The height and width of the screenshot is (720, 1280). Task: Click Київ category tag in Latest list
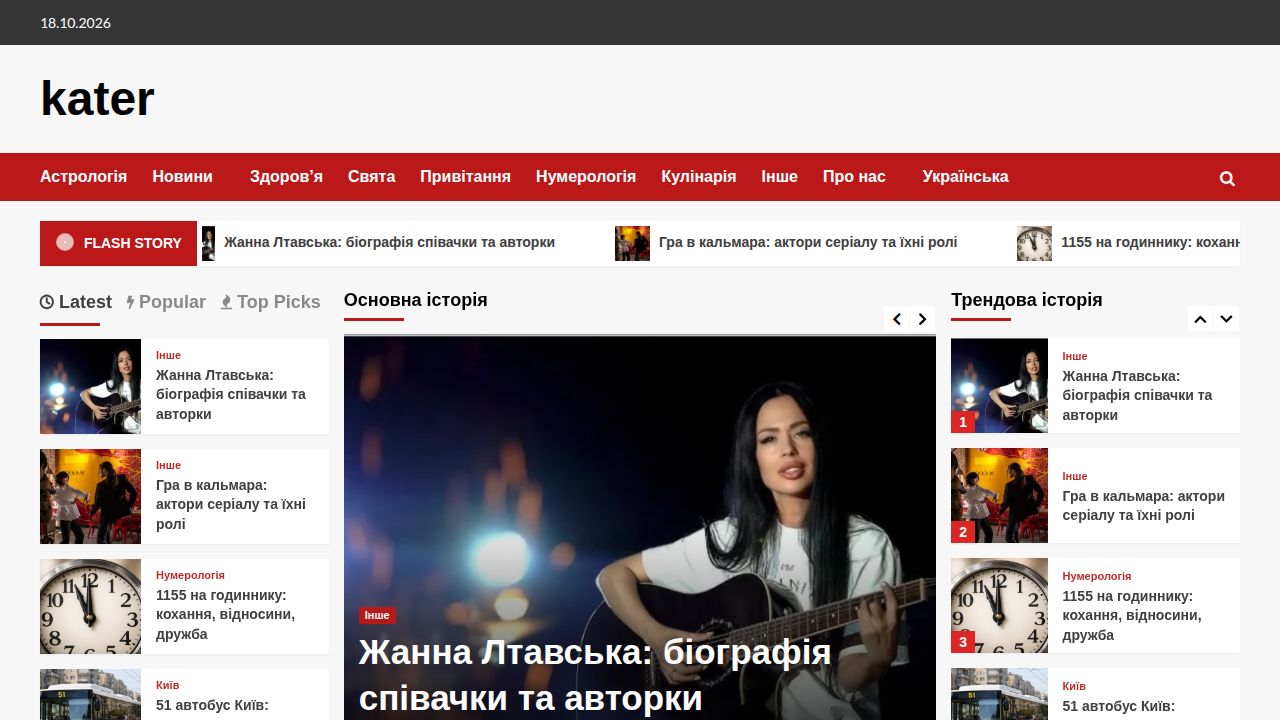[x=167, y=685]
